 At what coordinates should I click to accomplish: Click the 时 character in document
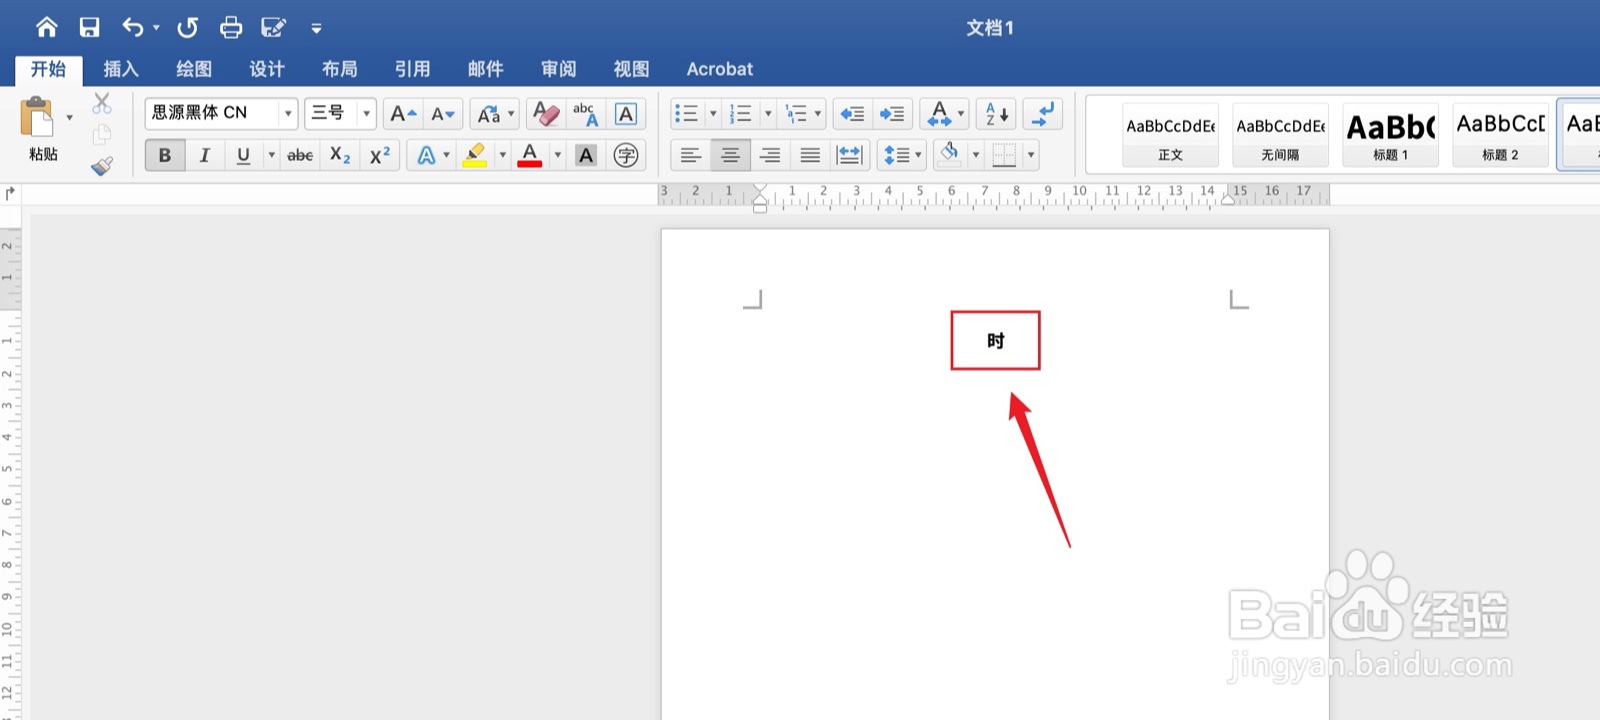click(x=995, y=341)
